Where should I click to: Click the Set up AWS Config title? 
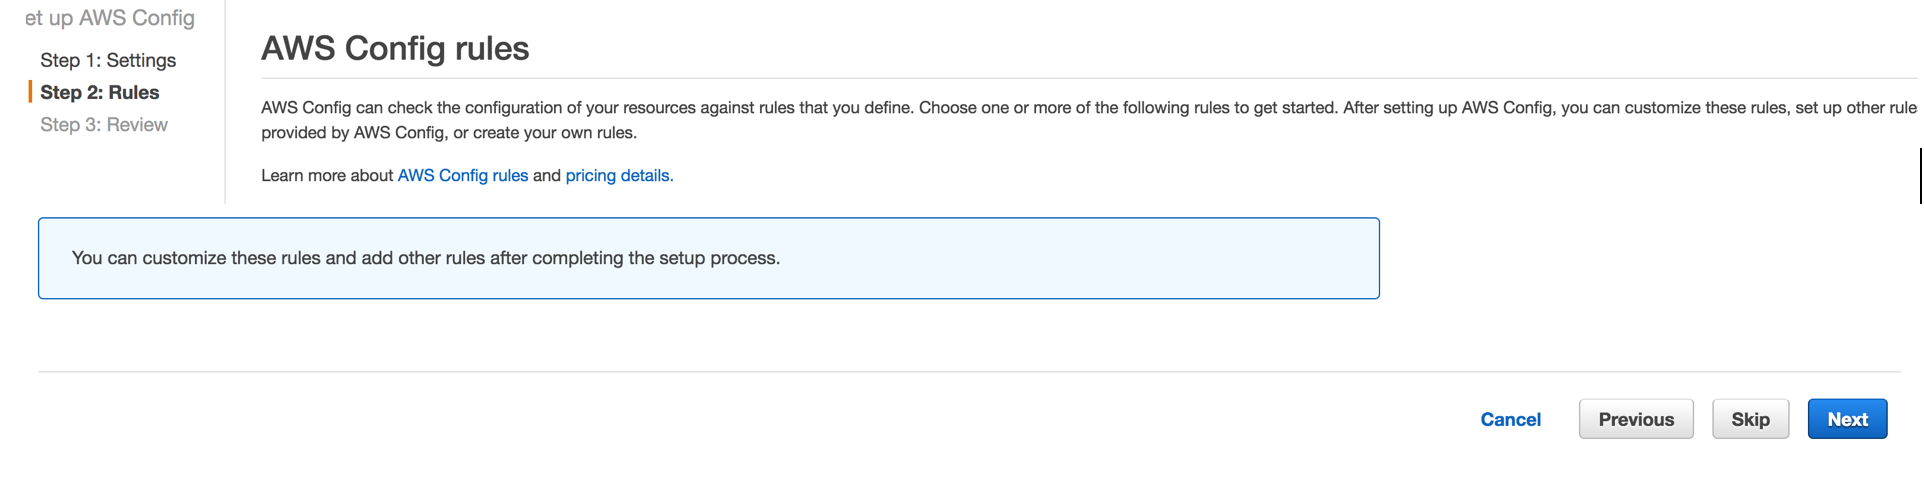110,18
